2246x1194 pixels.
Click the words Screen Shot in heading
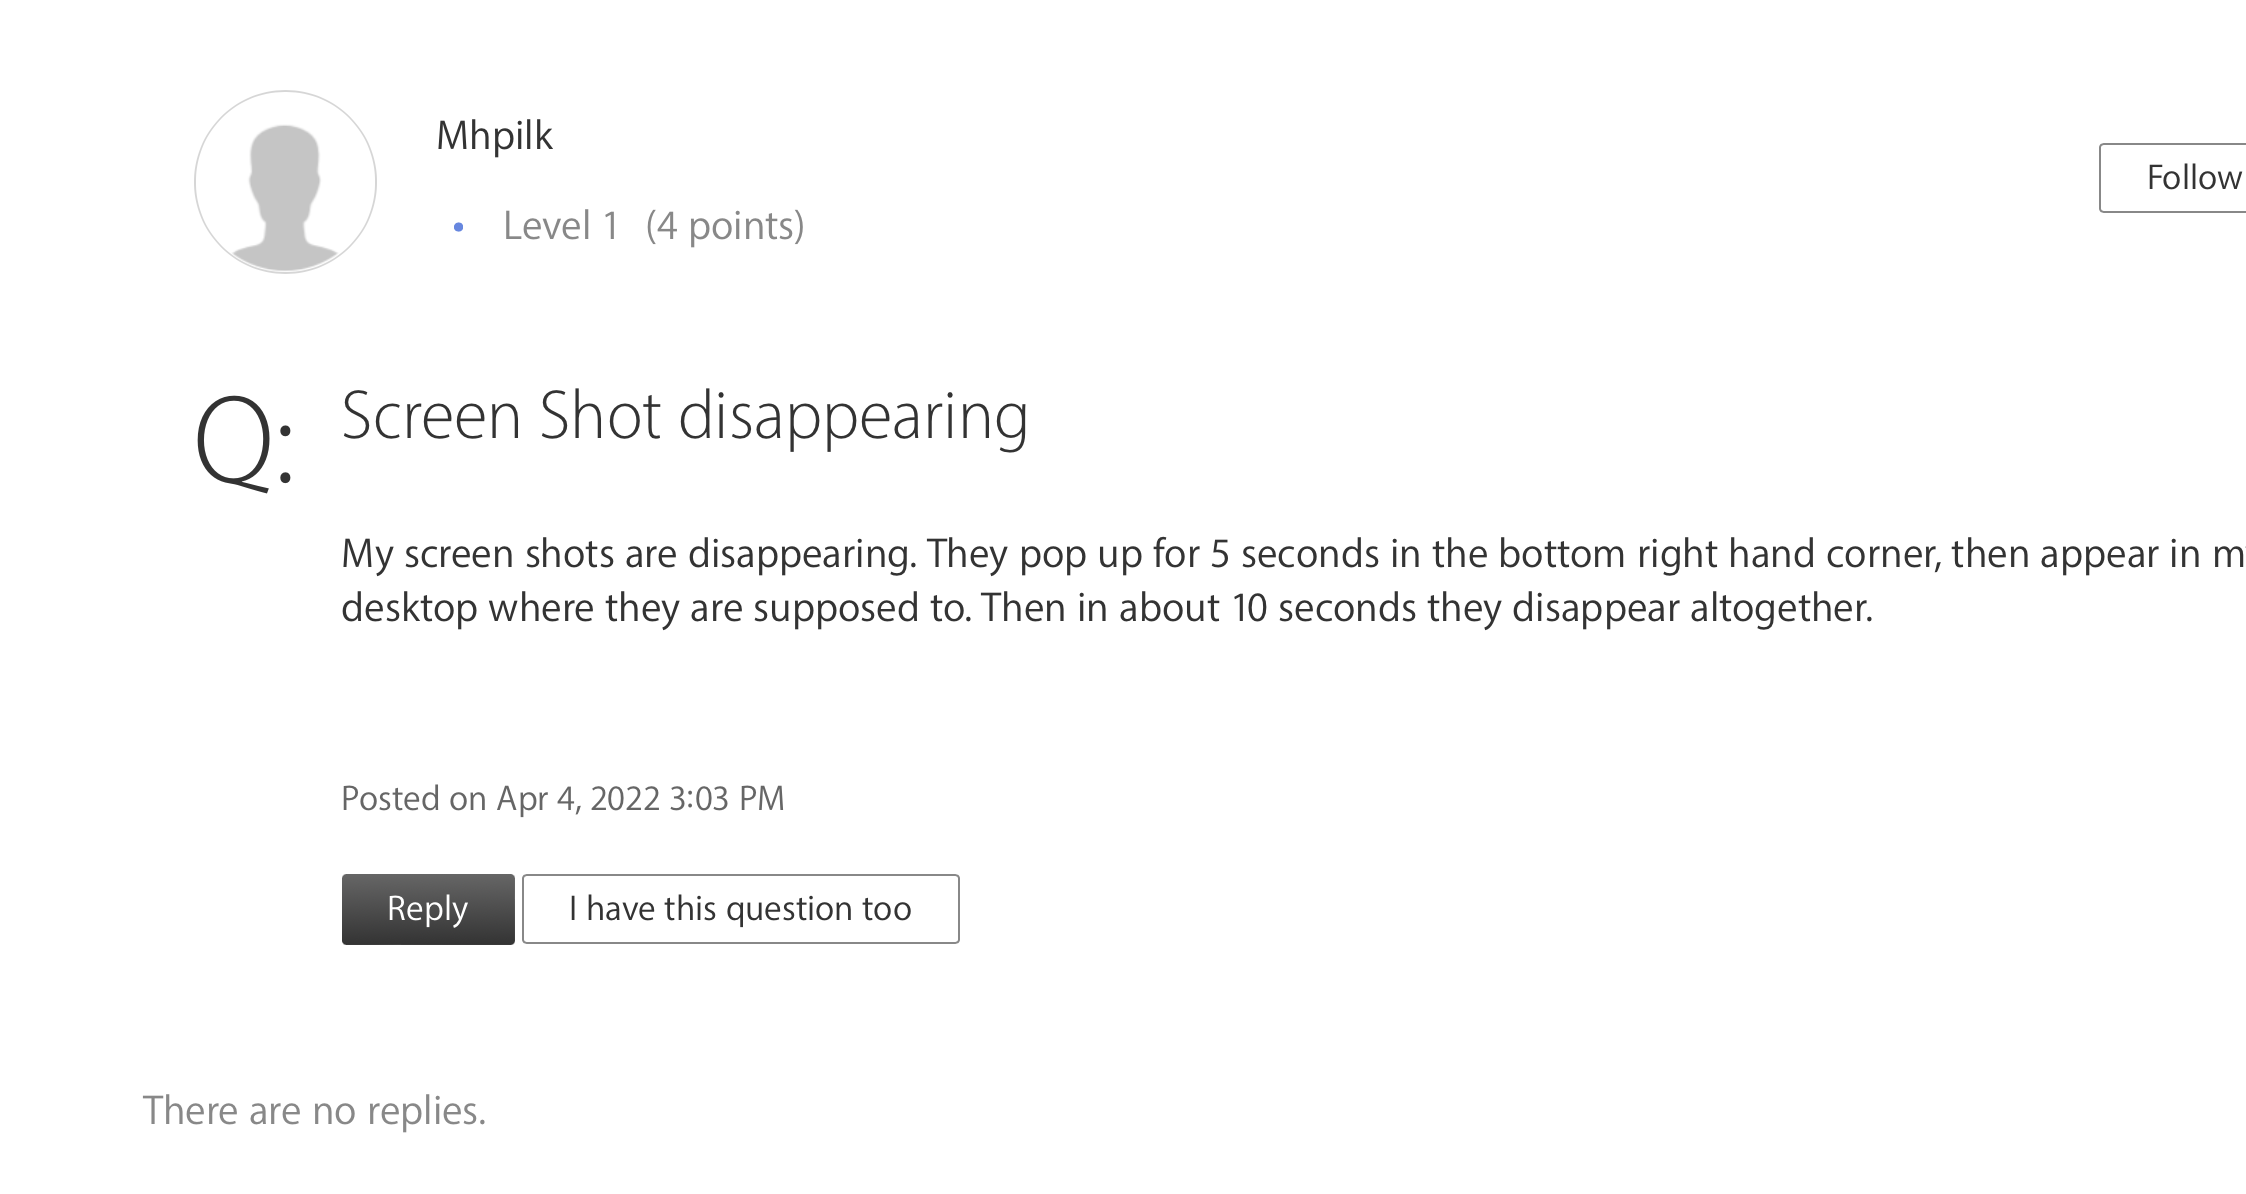pos(501,415)
